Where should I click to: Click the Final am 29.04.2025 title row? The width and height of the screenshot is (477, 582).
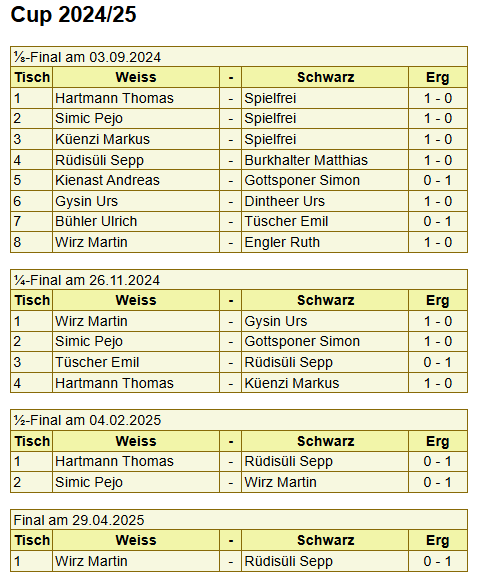pyautogui.click(x=239, y=520)
